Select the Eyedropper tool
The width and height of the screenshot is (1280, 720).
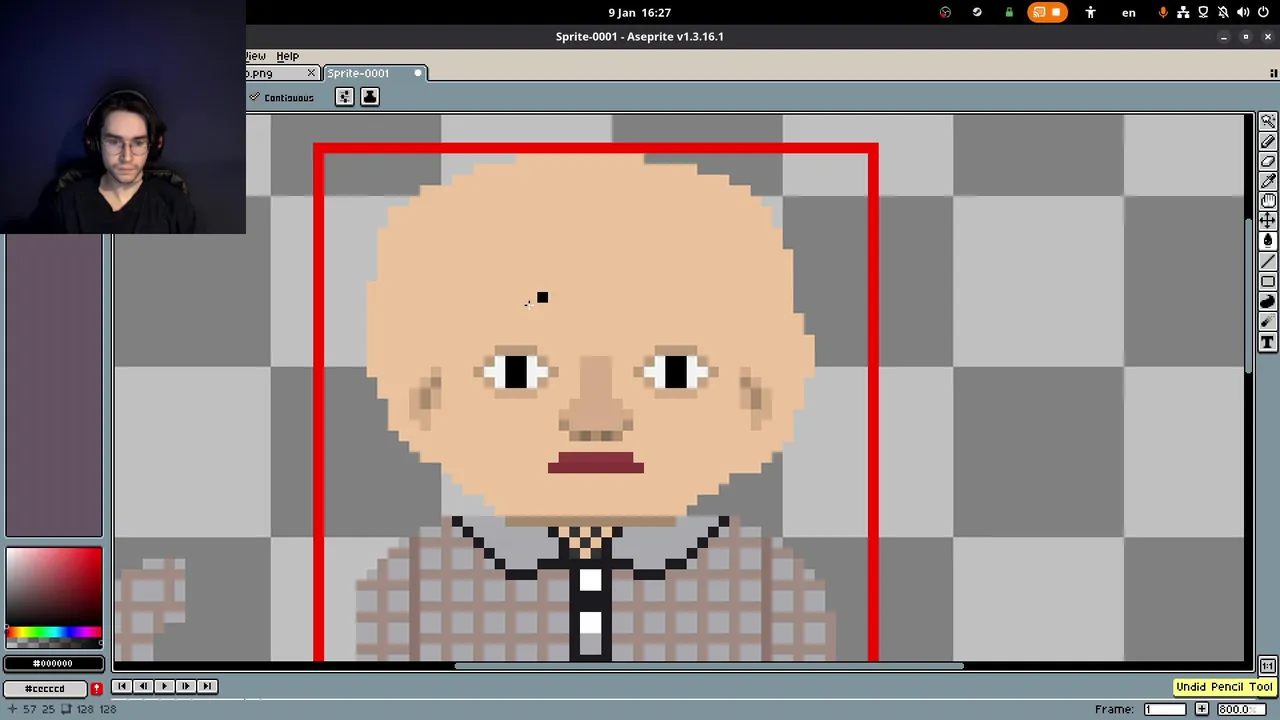click(1268, 181)
